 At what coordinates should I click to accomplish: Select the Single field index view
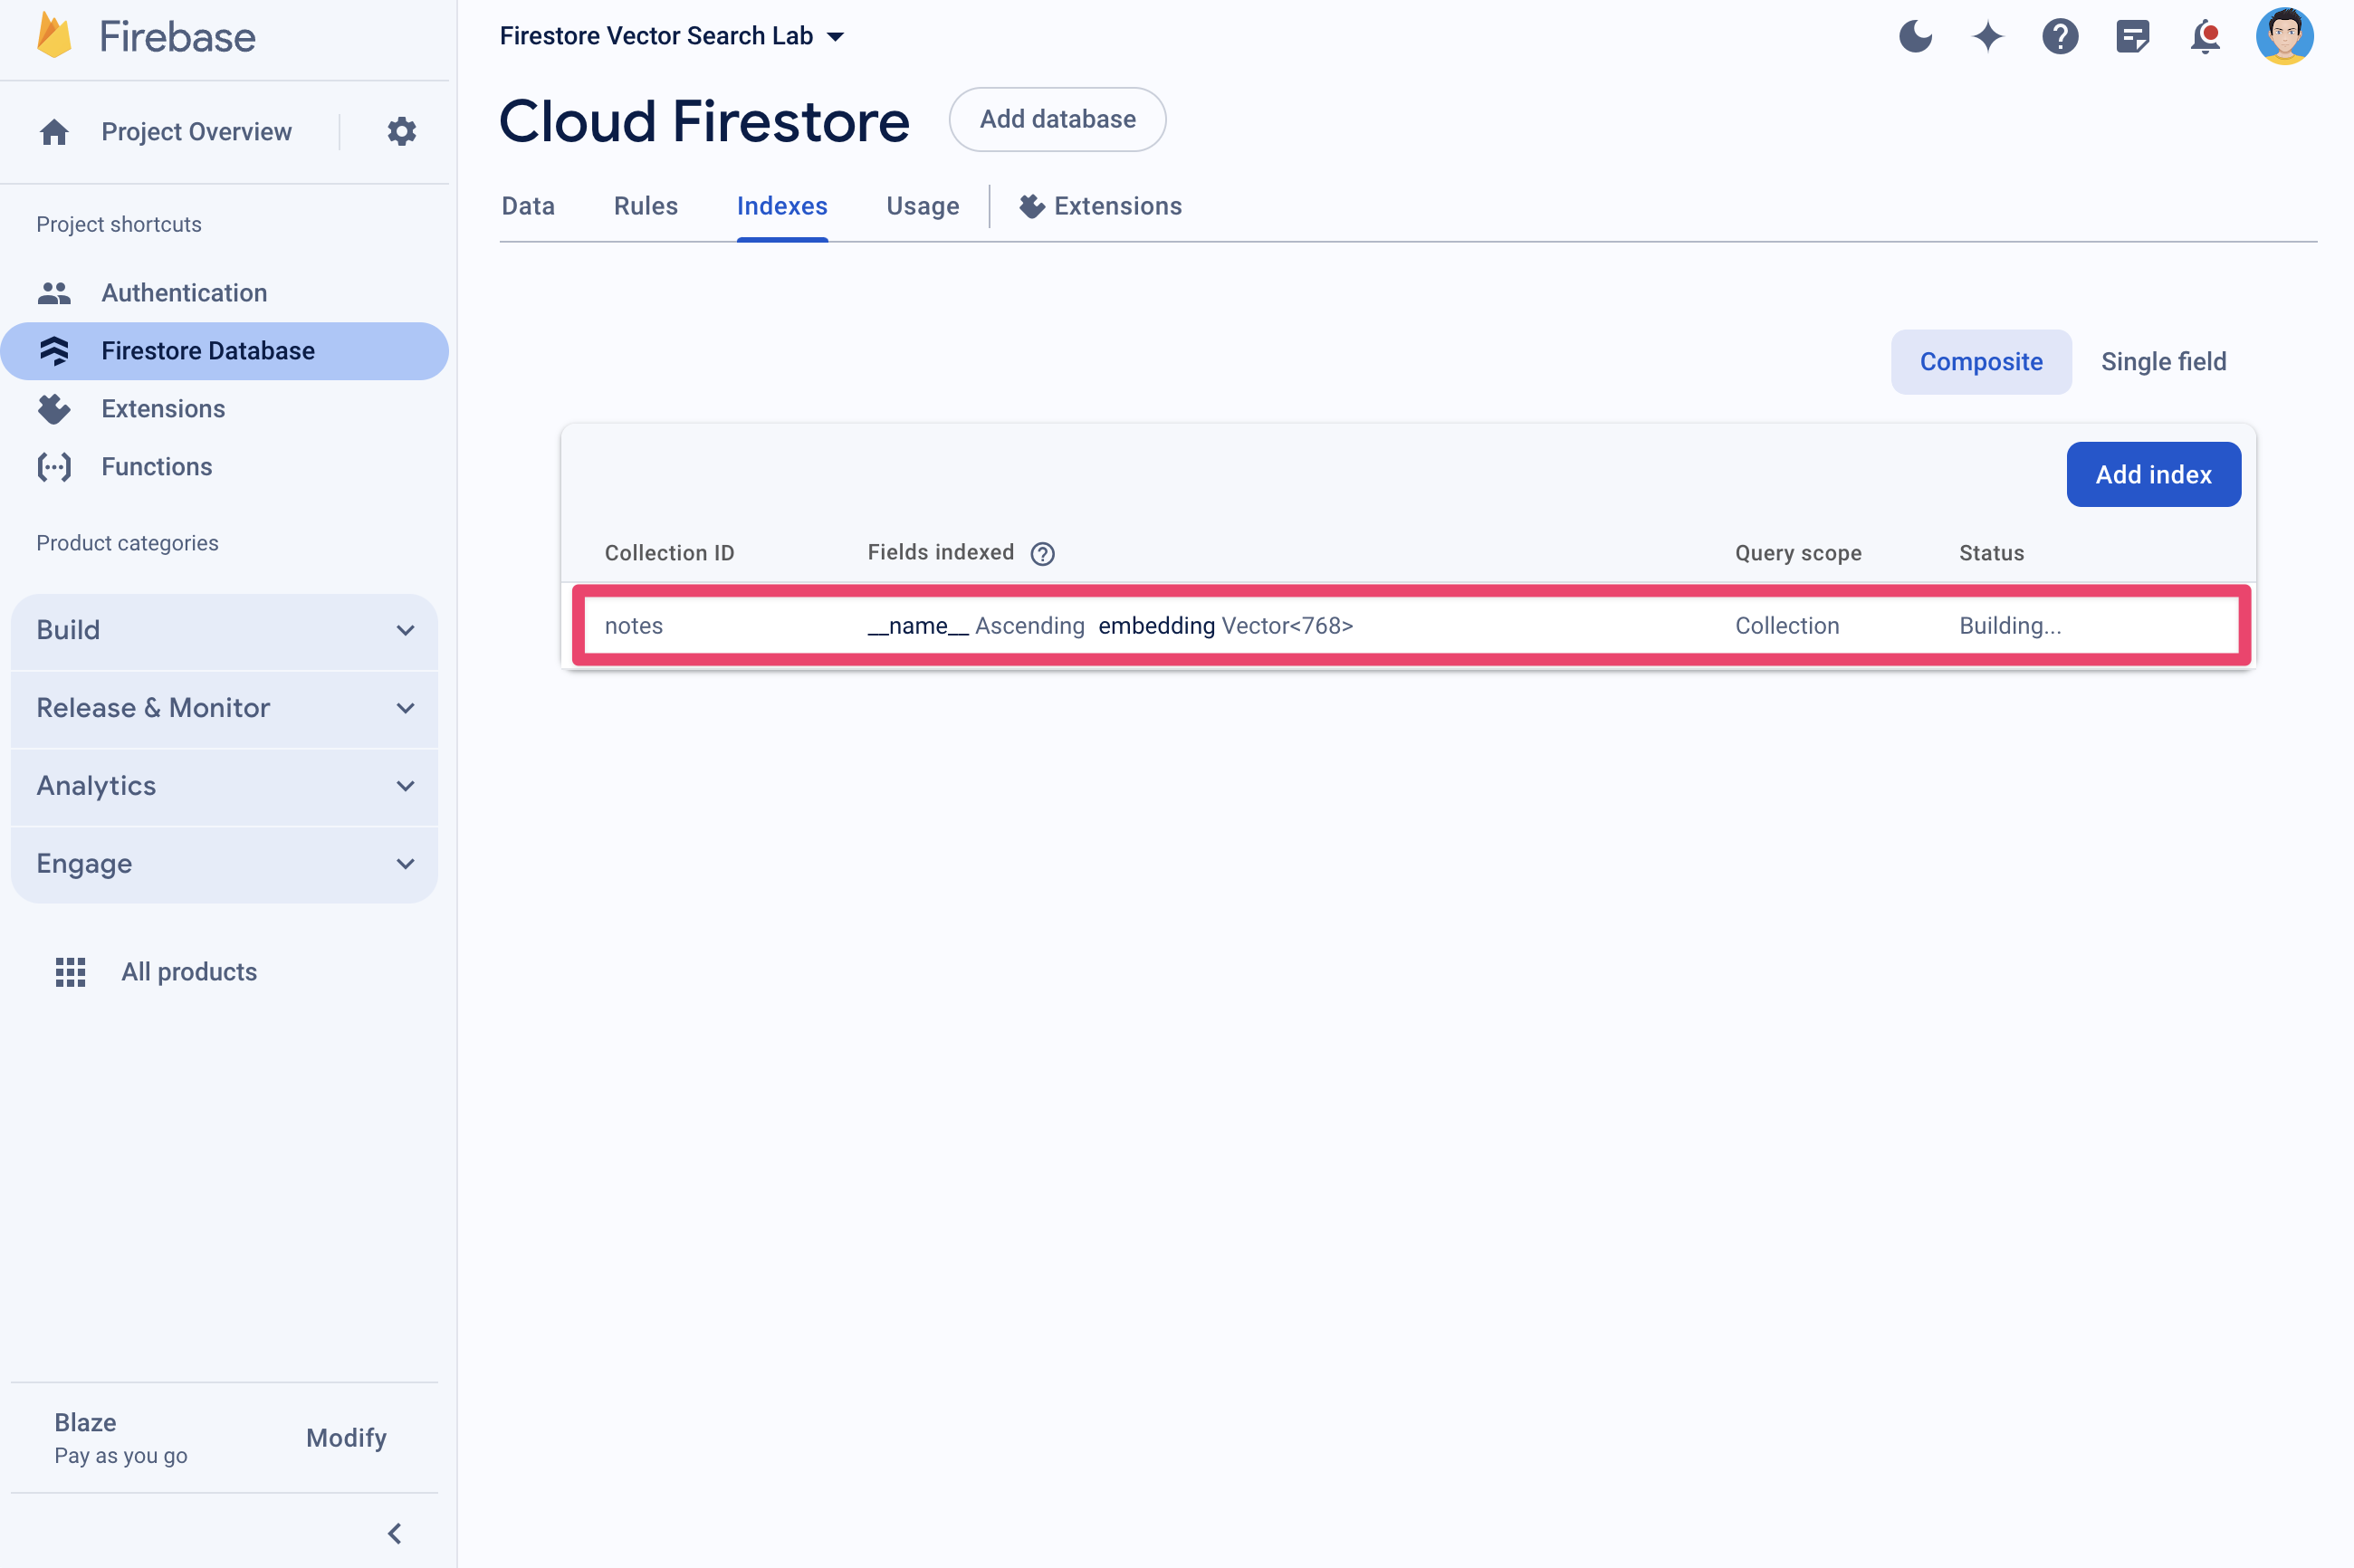coord(2163,362)
